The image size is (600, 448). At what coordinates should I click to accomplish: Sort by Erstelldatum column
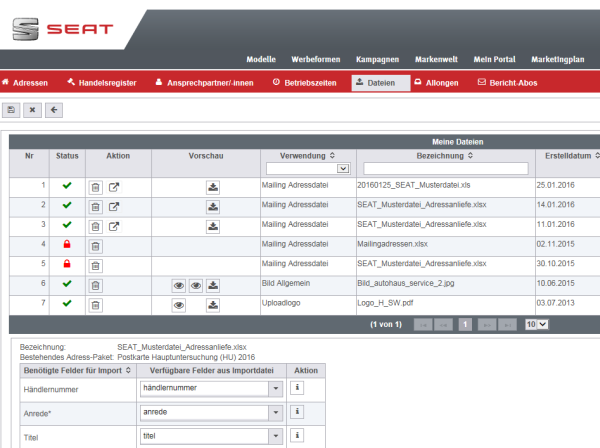(x=597, y=156)
